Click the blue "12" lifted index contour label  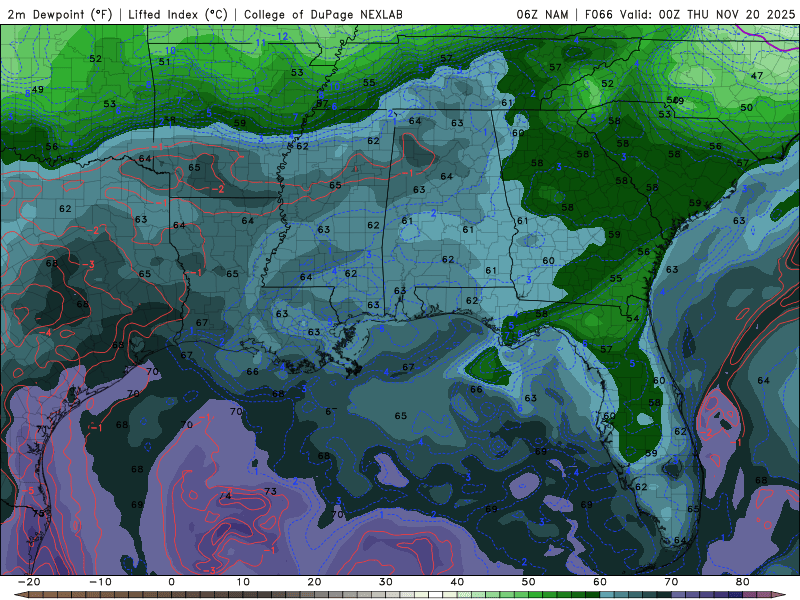(x=283, y=36)
